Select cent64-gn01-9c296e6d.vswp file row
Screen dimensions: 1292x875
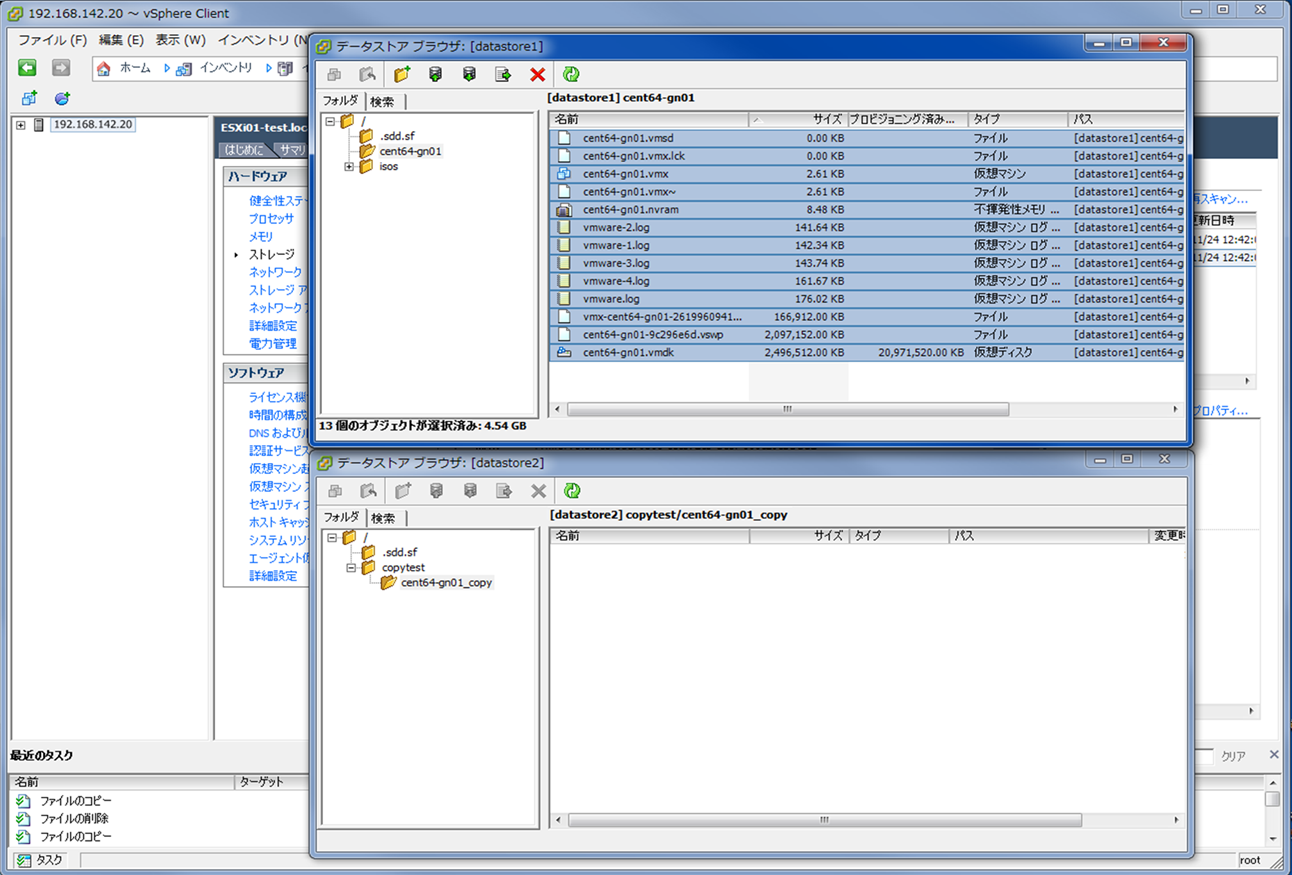[867, 335]
